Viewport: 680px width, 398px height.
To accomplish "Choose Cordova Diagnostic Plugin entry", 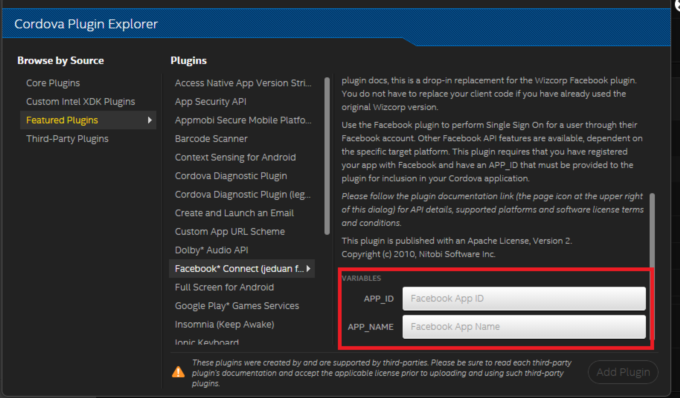I will [x=231, y=176].
